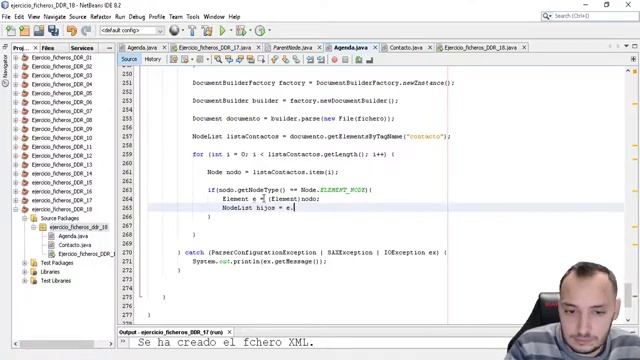The height and width of the screenshot is (360, 640).
Task: Expand Ejercicio_ficheros_DDR_01 project node
Action: coord(16,58)
